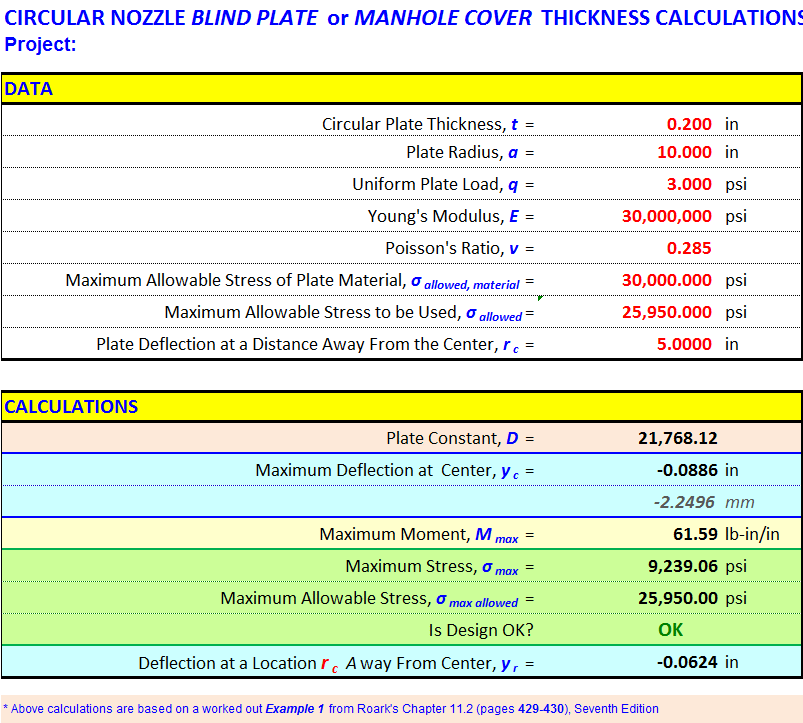This screenshot has width=803, height=723.
Task: Click the Roark's Example 1 footnote text
Action: point(290,708)
